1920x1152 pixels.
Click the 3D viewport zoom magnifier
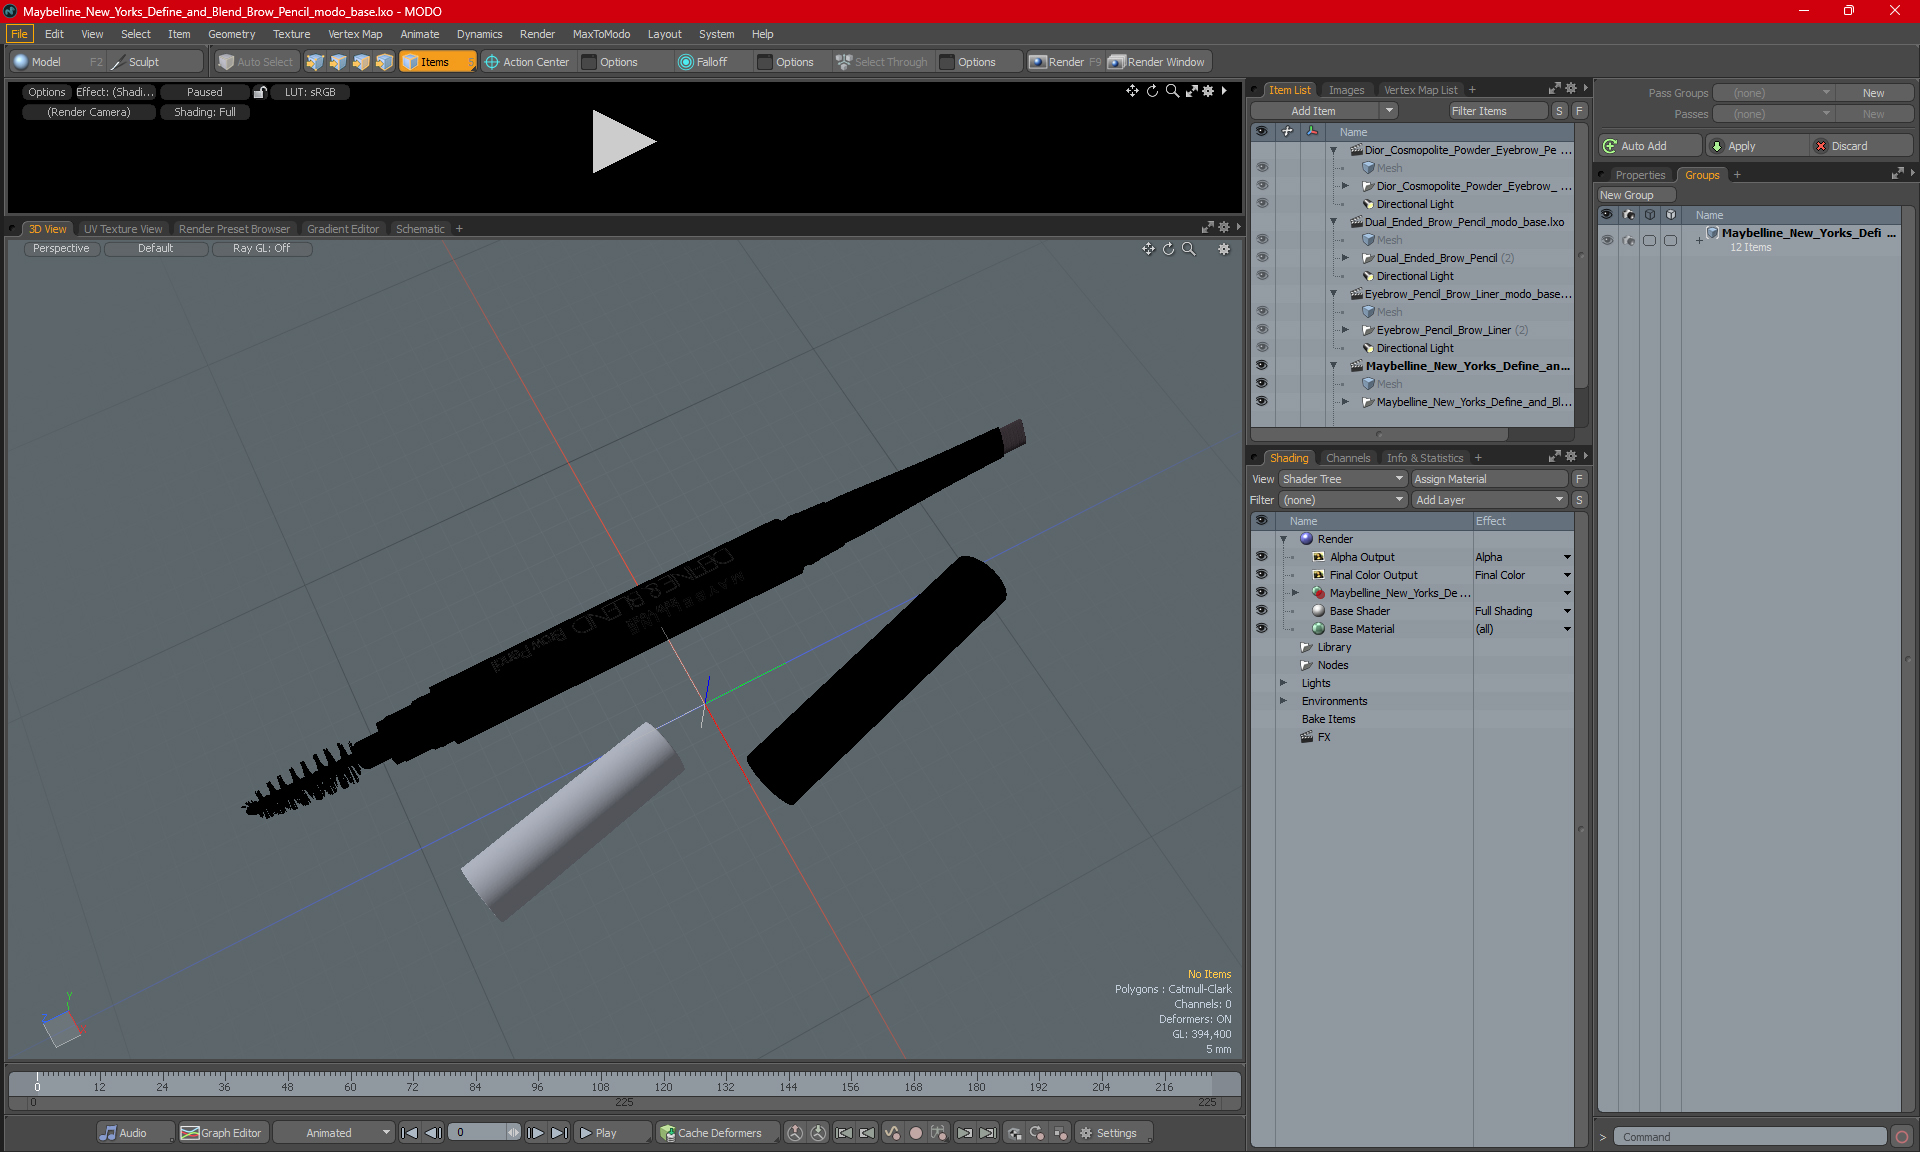[x=1189, y=249]
